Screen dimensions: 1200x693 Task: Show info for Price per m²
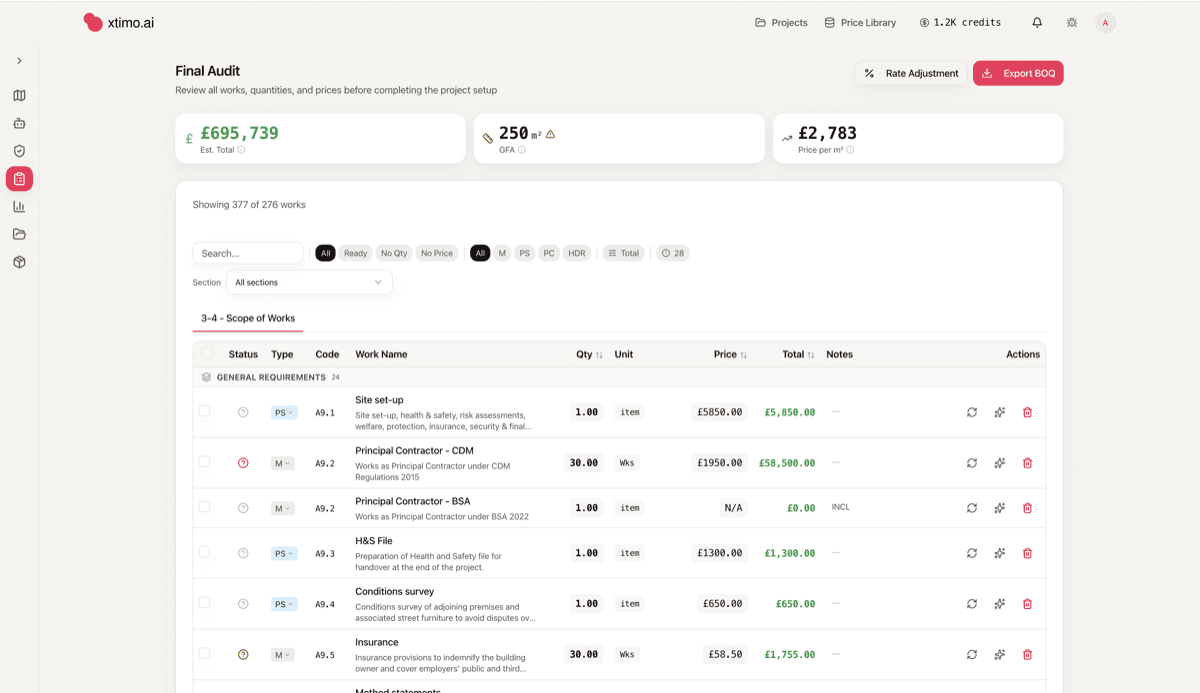point(850,150)
